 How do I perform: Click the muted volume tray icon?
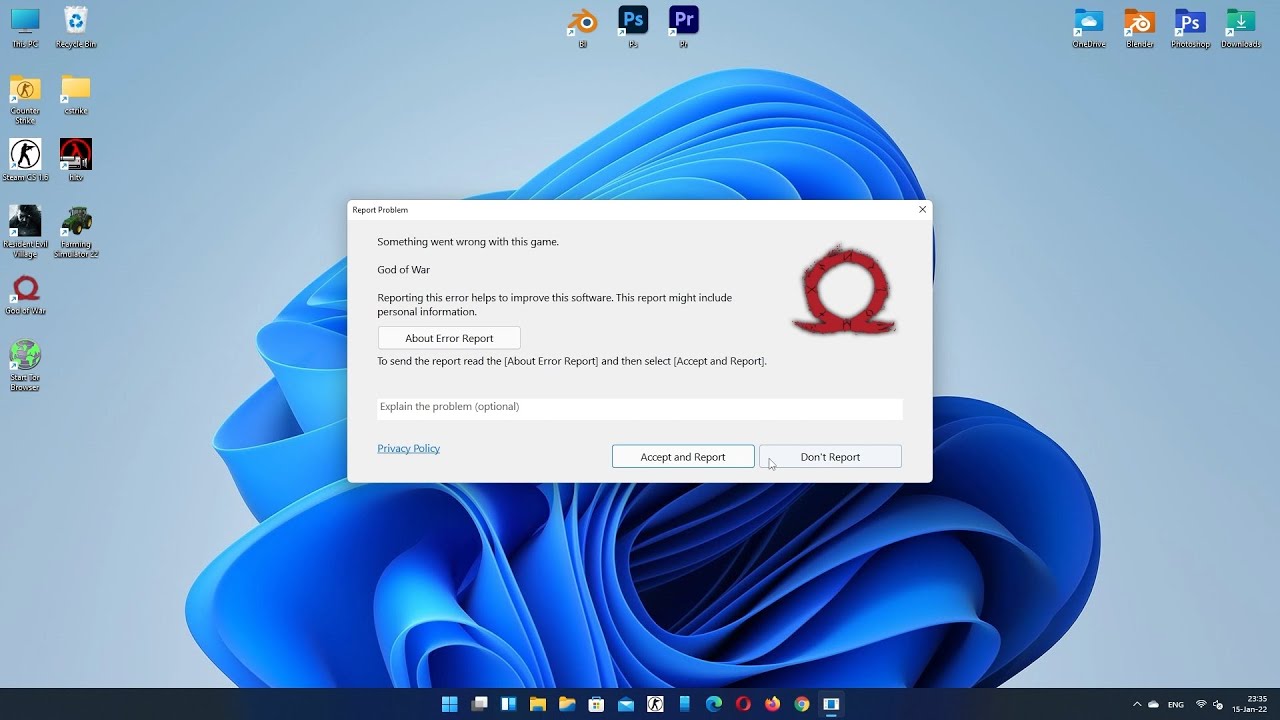pyautogui.click(x=1217, y=704)
